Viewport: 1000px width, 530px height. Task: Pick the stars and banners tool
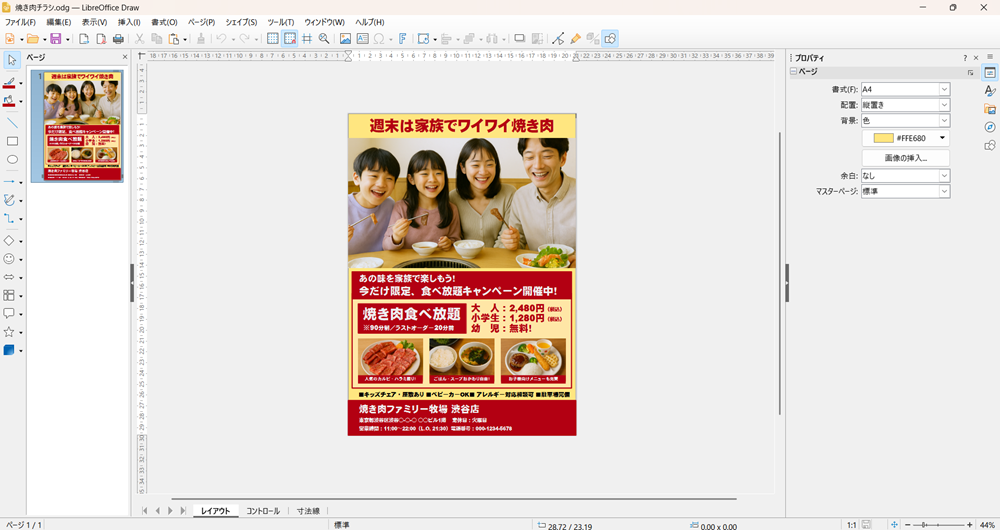coord(9,332)
